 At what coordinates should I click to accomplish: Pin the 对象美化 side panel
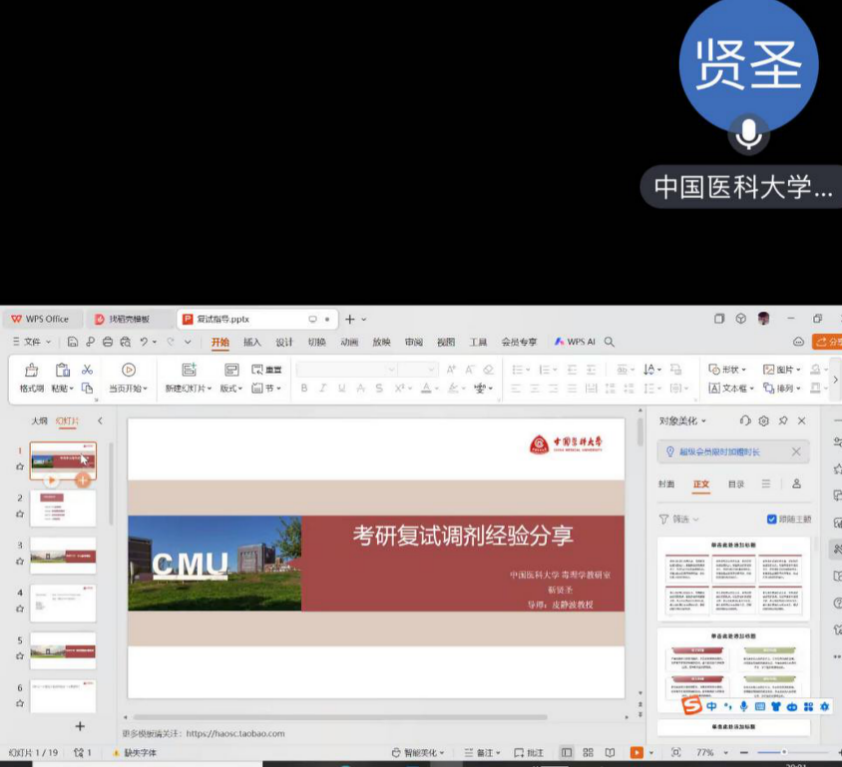[x=783, y=421]
